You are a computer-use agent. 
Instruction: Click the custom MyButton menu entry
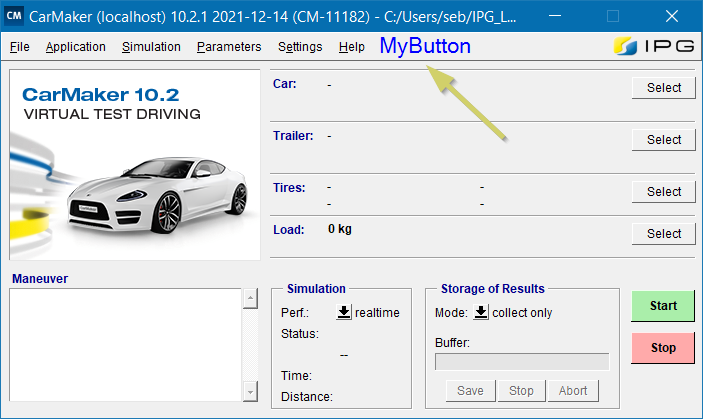coord(425,46)
